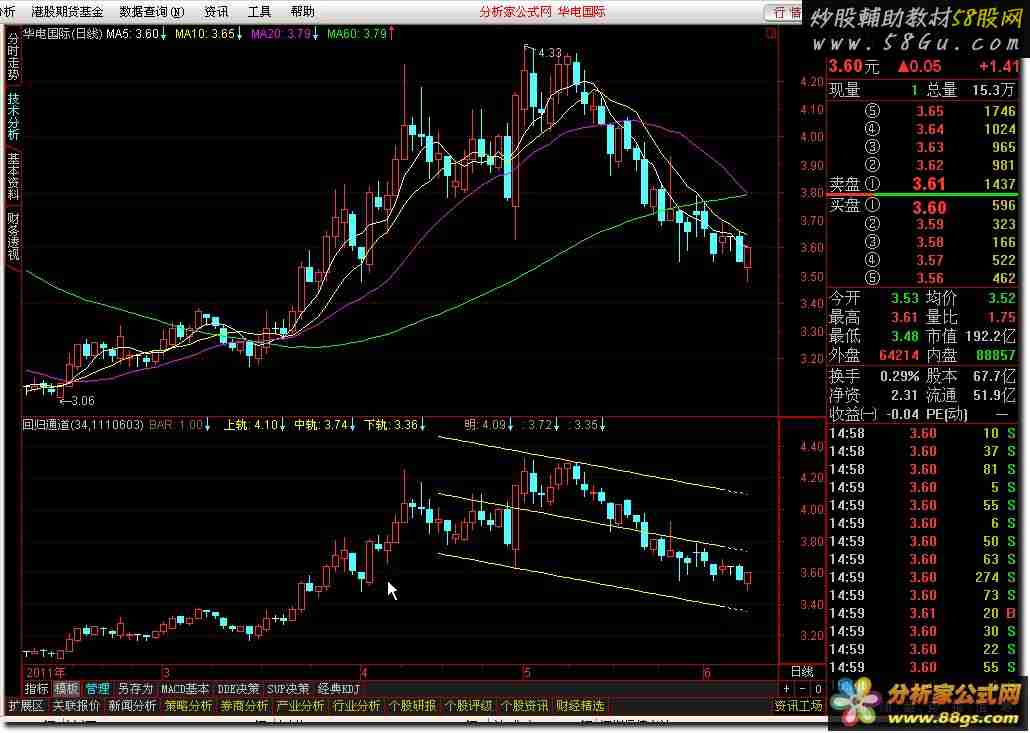Click the red arrow after MA60 value
This screenshot has height=733, width=1030.
coord(391,33)
